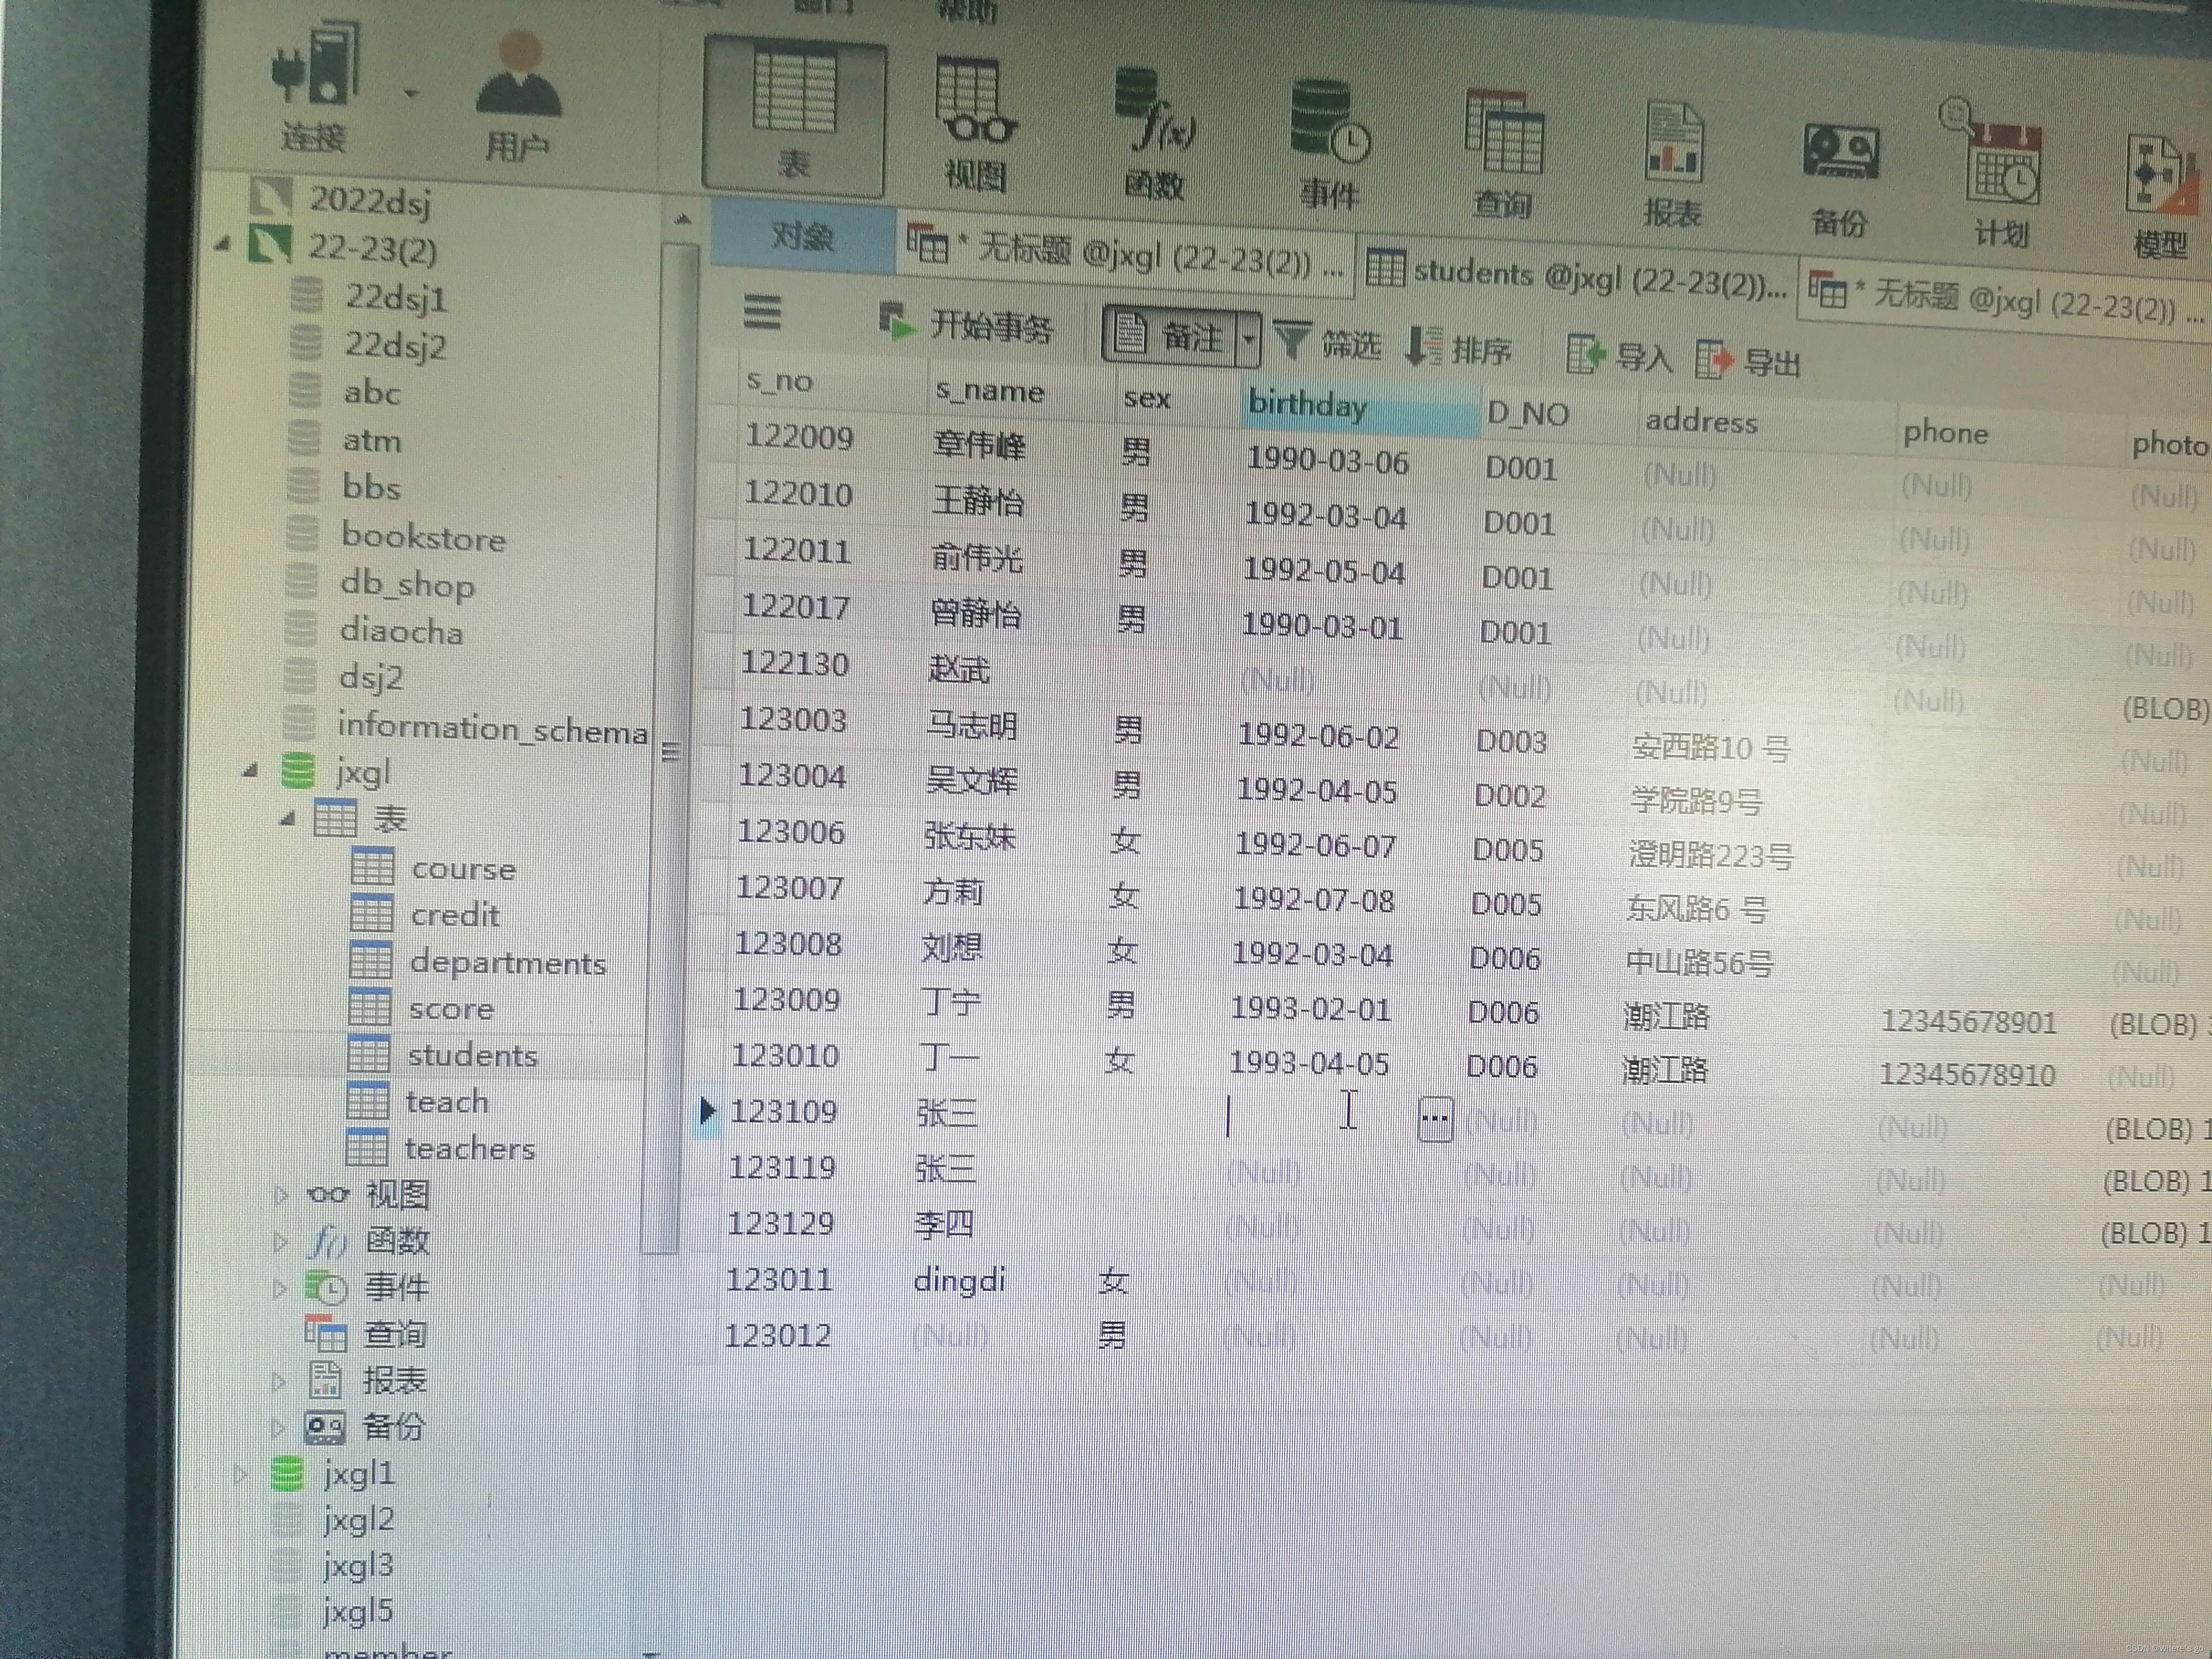Expand the jxgl1 database node

click(240, 1473)
